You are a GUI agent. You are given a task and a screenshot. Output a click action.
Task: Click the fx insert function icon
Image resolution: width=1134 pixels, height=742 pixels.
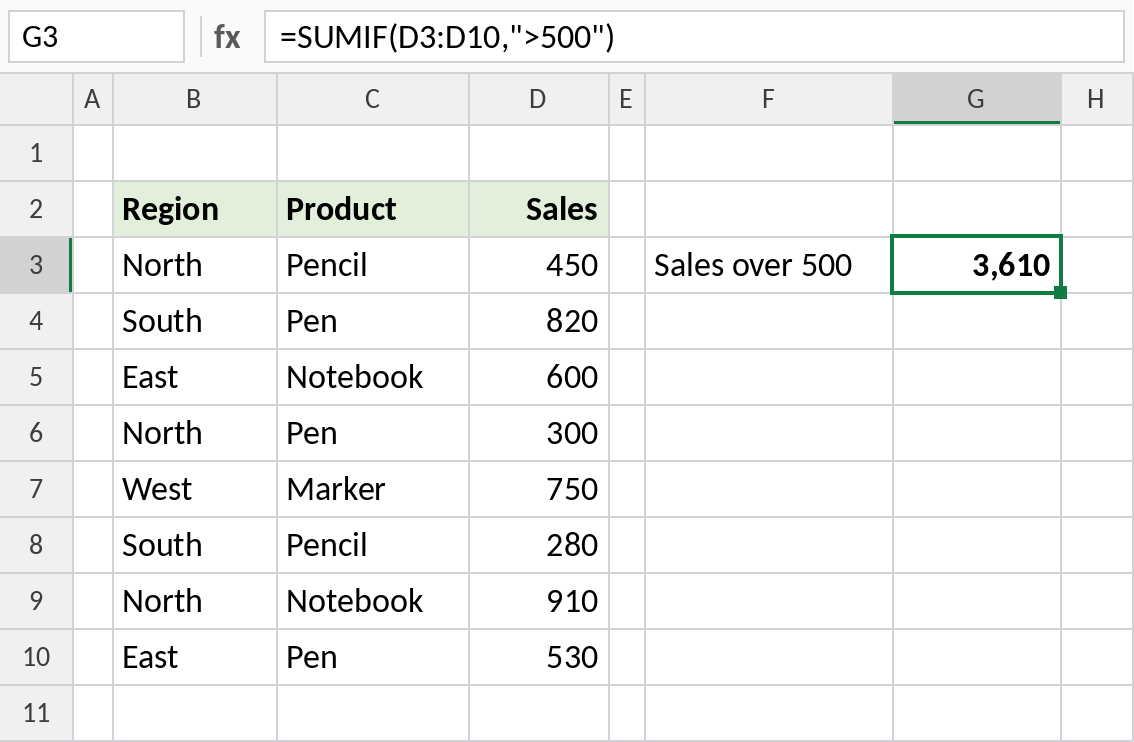pos(226,37)
